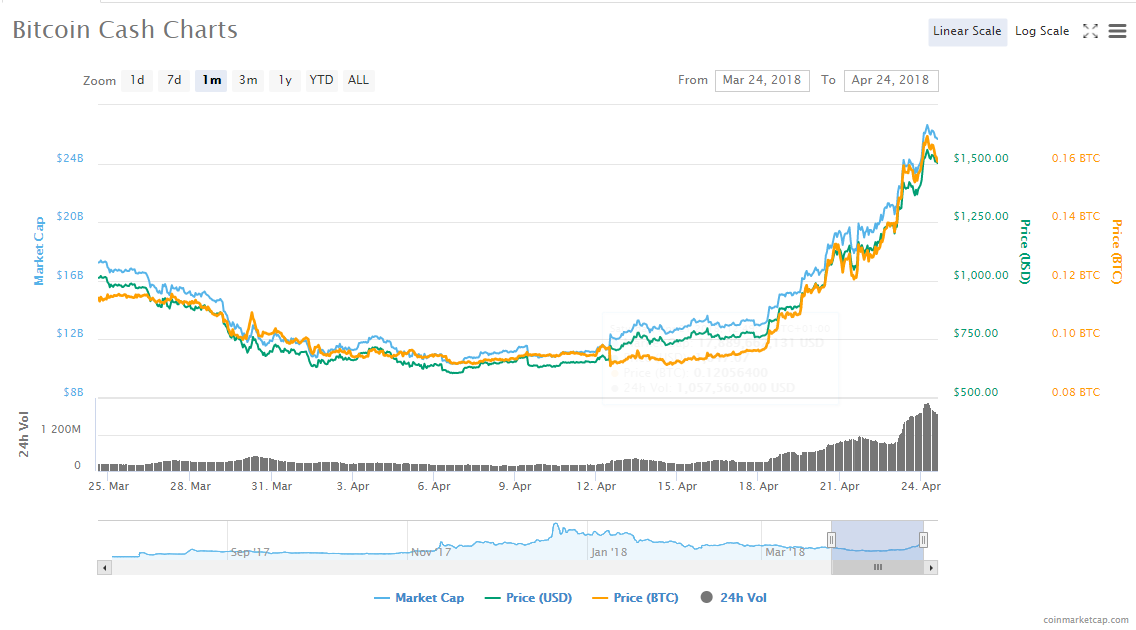
Task: Open the From date picker
Action: click(x=762, y=80)
